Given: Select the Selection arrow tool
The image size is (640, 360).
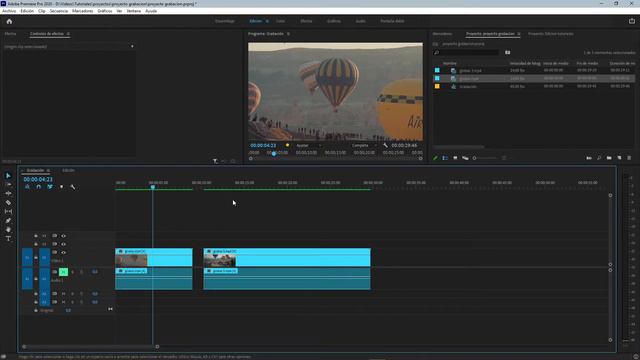Looking at the screenshot, I should point(8,176).
